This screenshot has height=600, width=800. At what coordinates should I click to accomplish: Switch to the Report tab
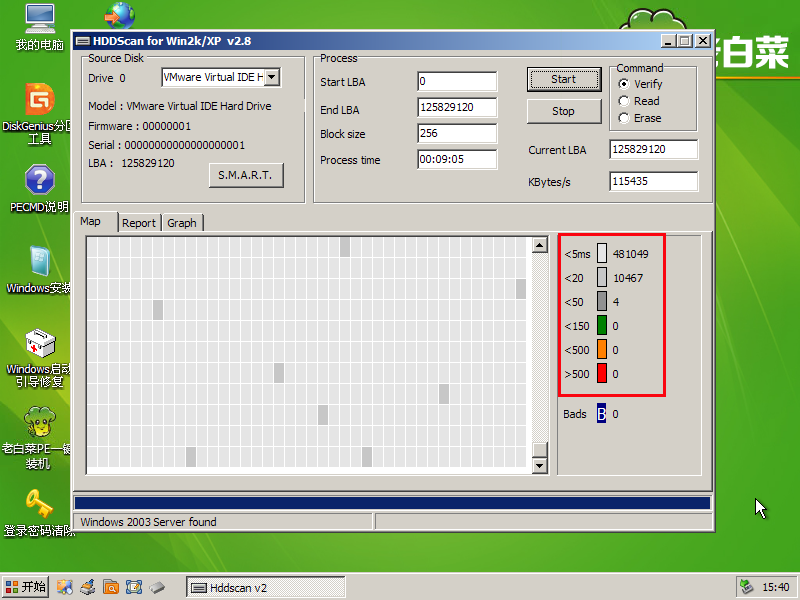click(139, 223)
